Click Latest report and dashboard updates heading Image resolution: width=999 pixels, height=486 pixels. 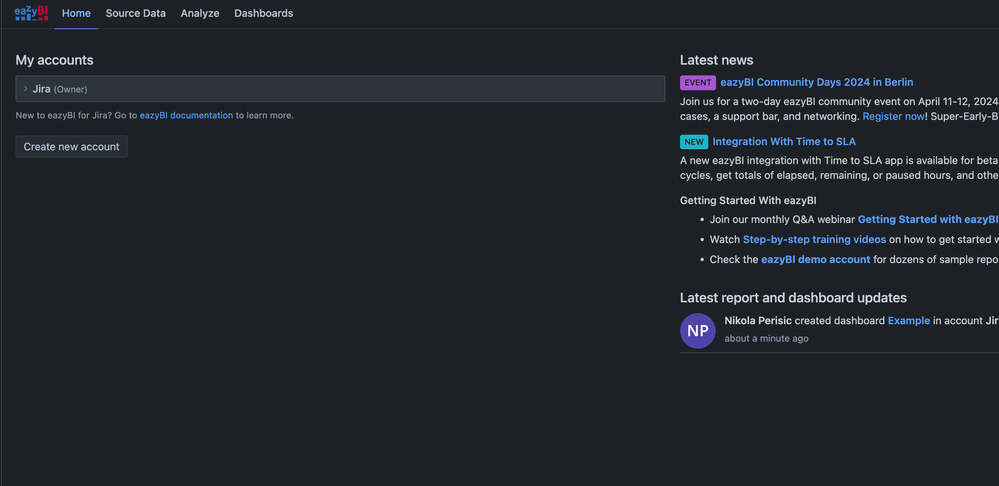(x=793, y=297)
